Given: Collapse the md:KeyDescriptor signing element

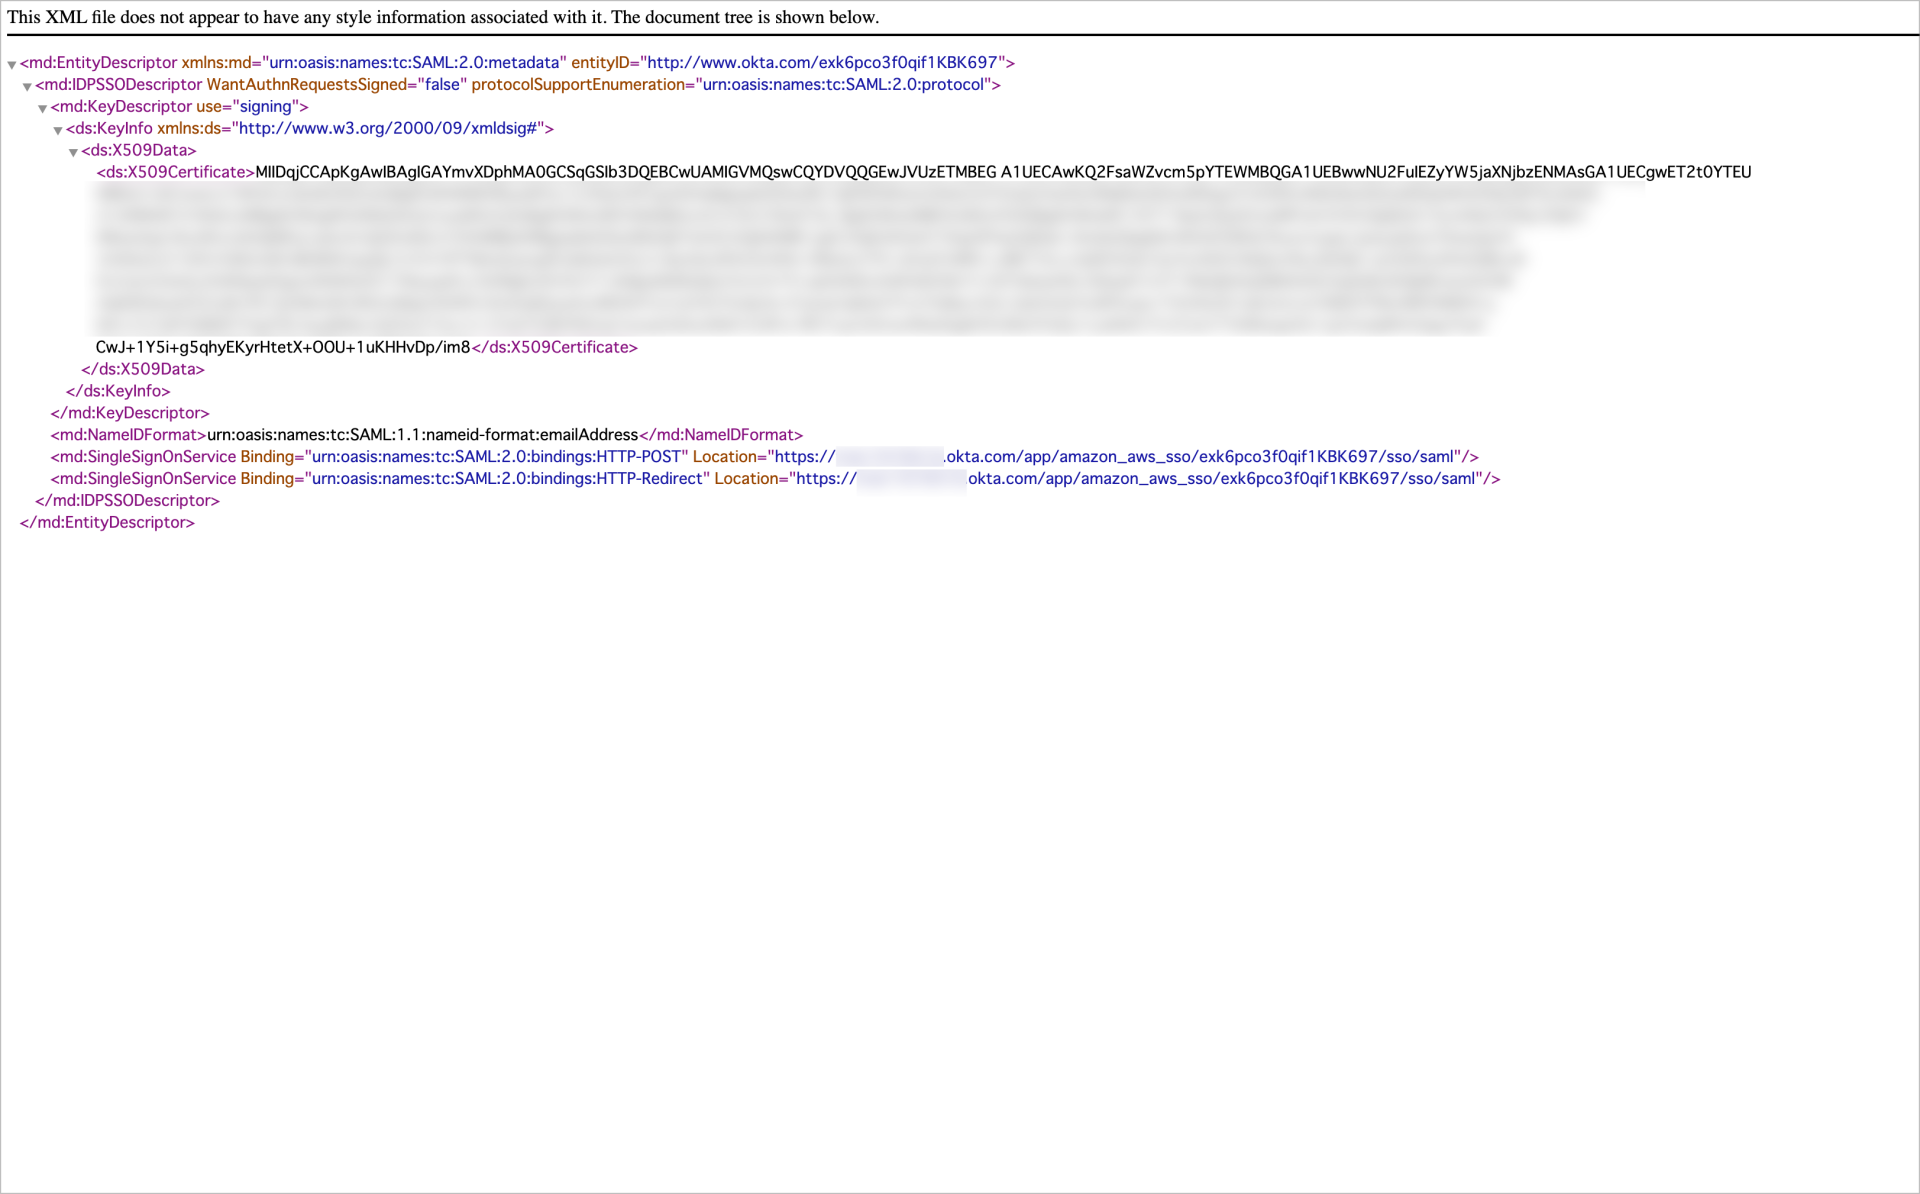Looking at the screenshot, I should (x=42, y=107).
